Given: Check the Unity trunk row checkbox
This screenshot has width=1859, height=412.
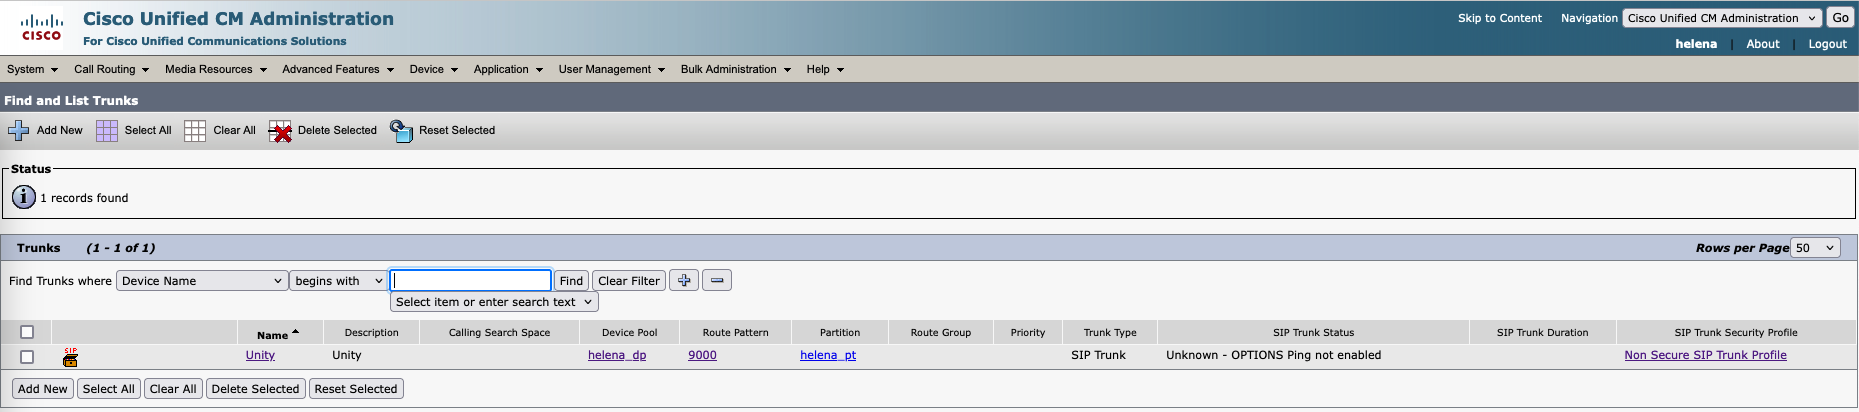Looking at the screenshot, I should coord(27,356).
